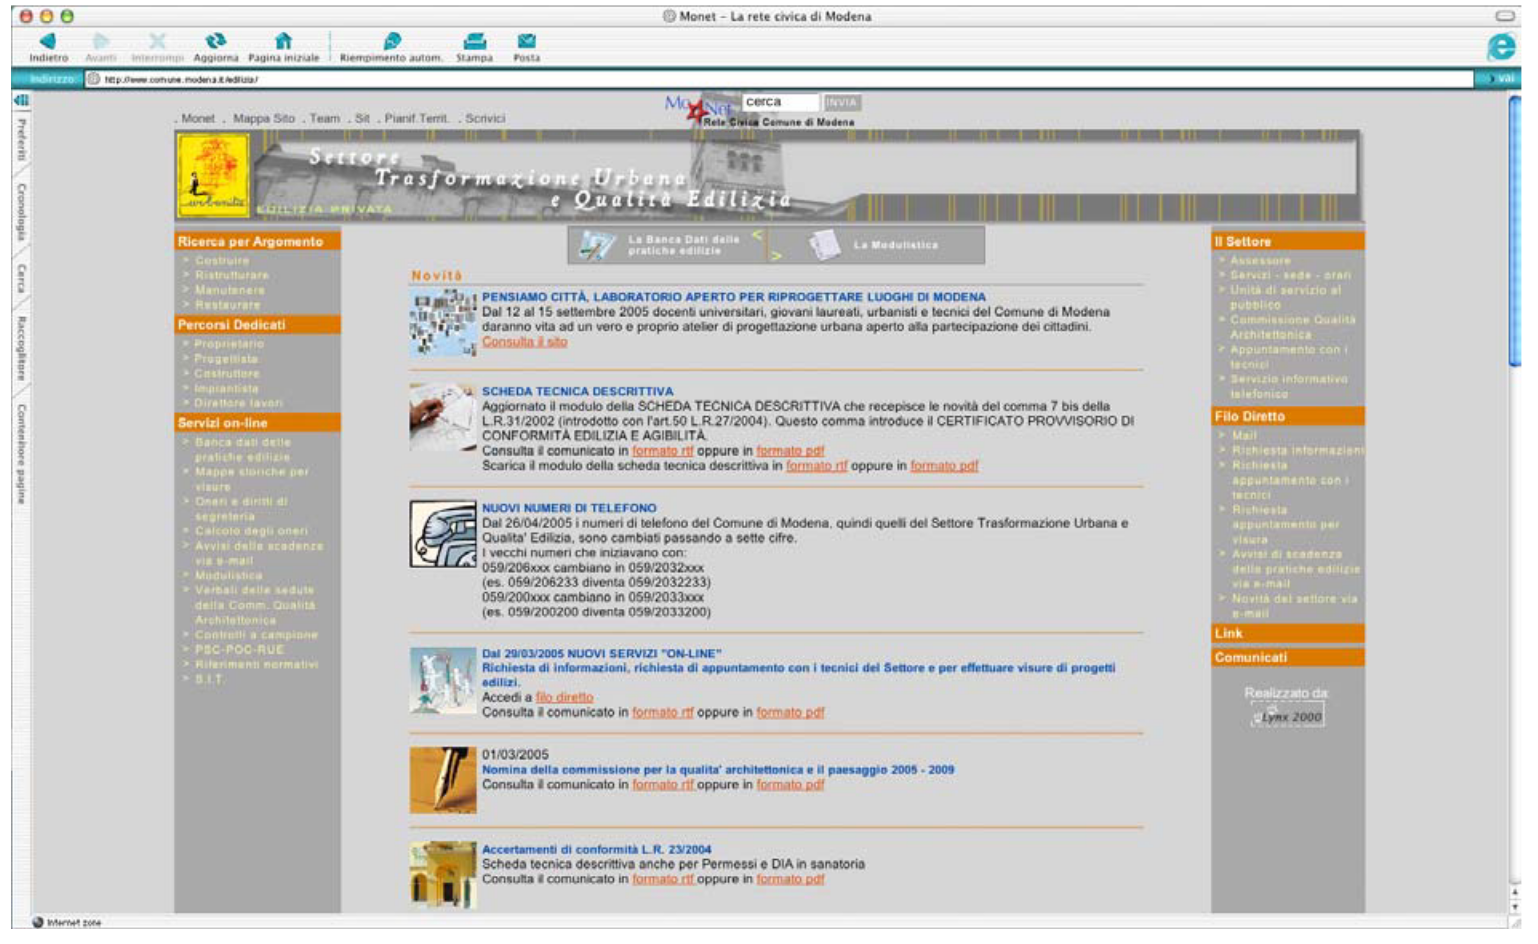Open the Preferiti side tab
The image size is (1538, 944).
(x=21, y=140)
